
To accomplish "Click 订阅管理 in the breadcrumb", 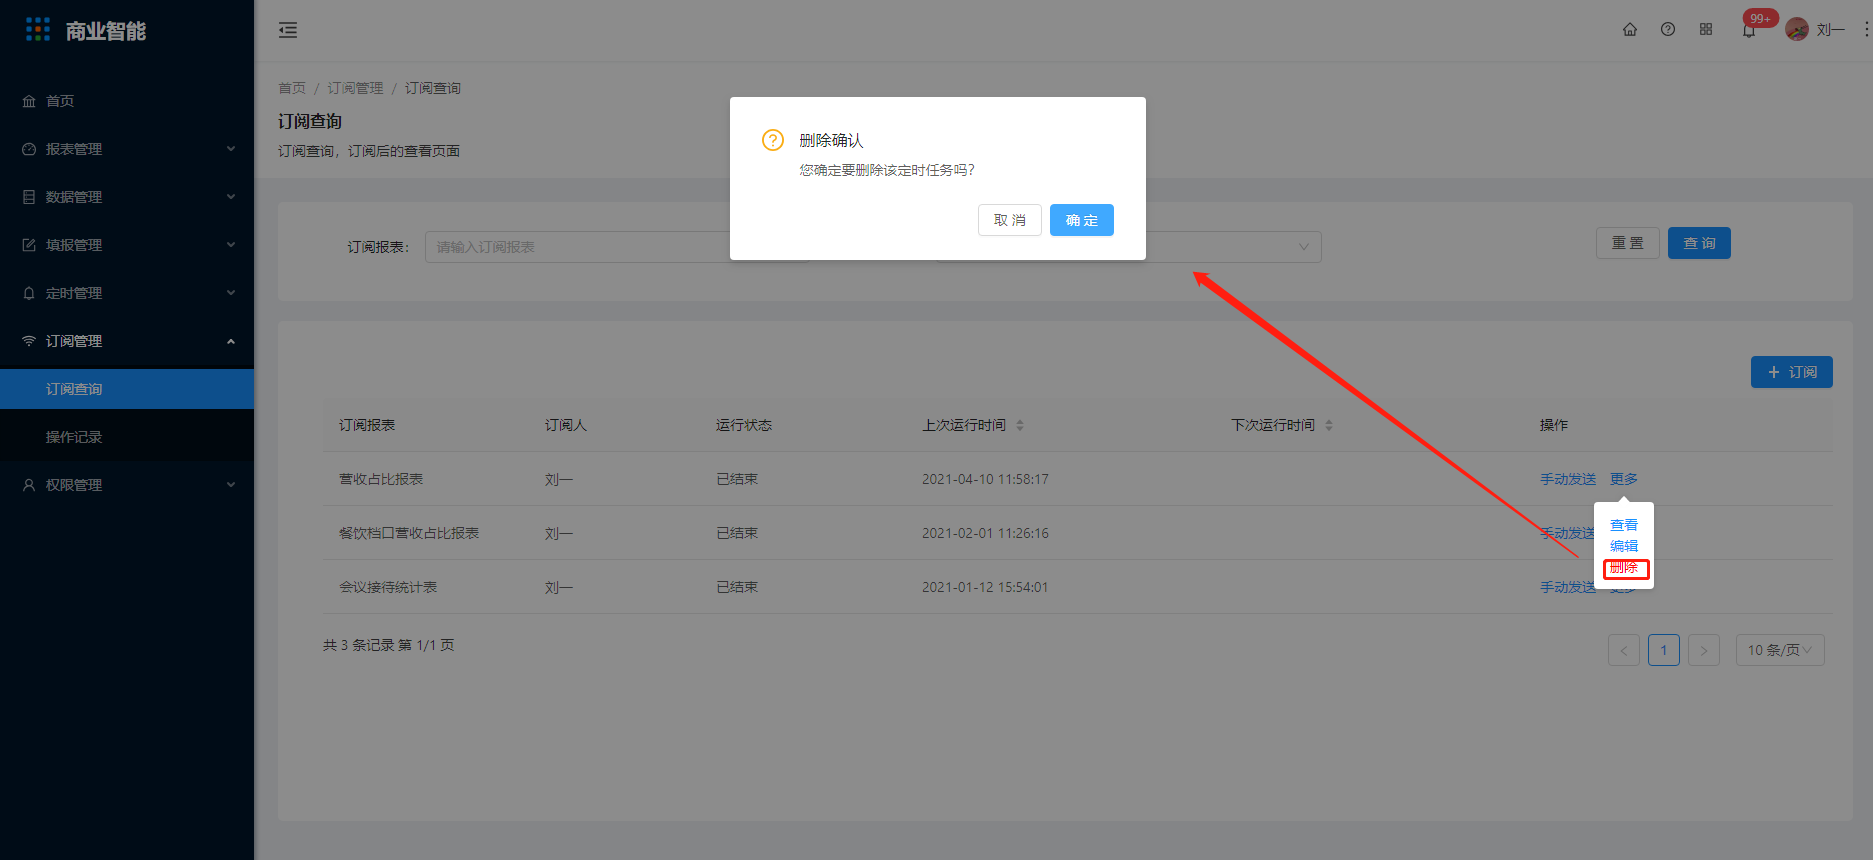I will click(x=355, y=88).
